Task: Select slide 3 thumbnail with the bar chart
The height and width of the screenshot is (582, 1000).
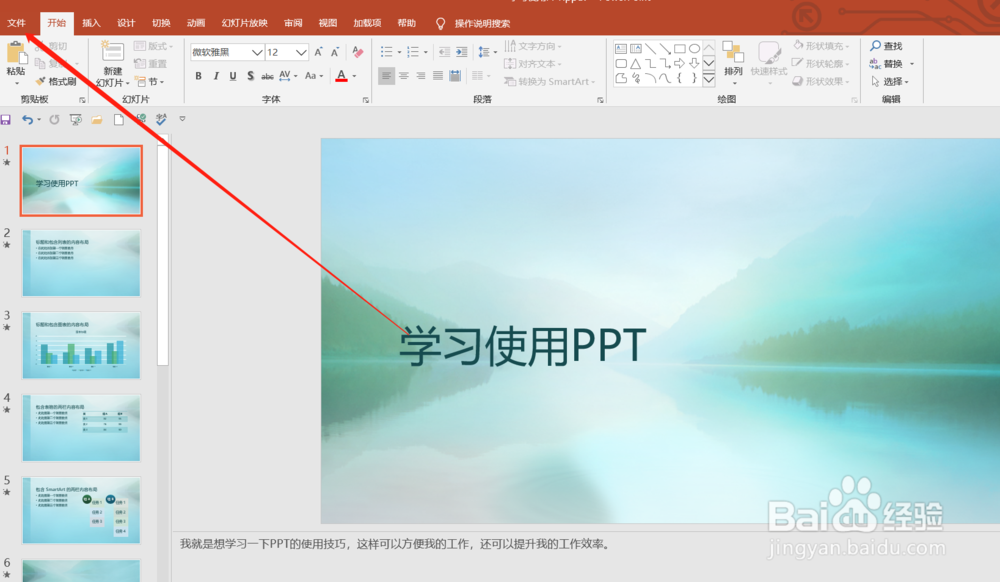Action: point(80,345)
